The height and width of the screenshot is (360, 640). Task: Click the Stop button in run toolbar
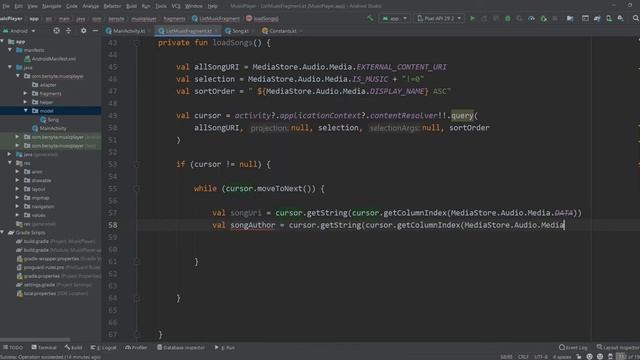tap(555, 18)
